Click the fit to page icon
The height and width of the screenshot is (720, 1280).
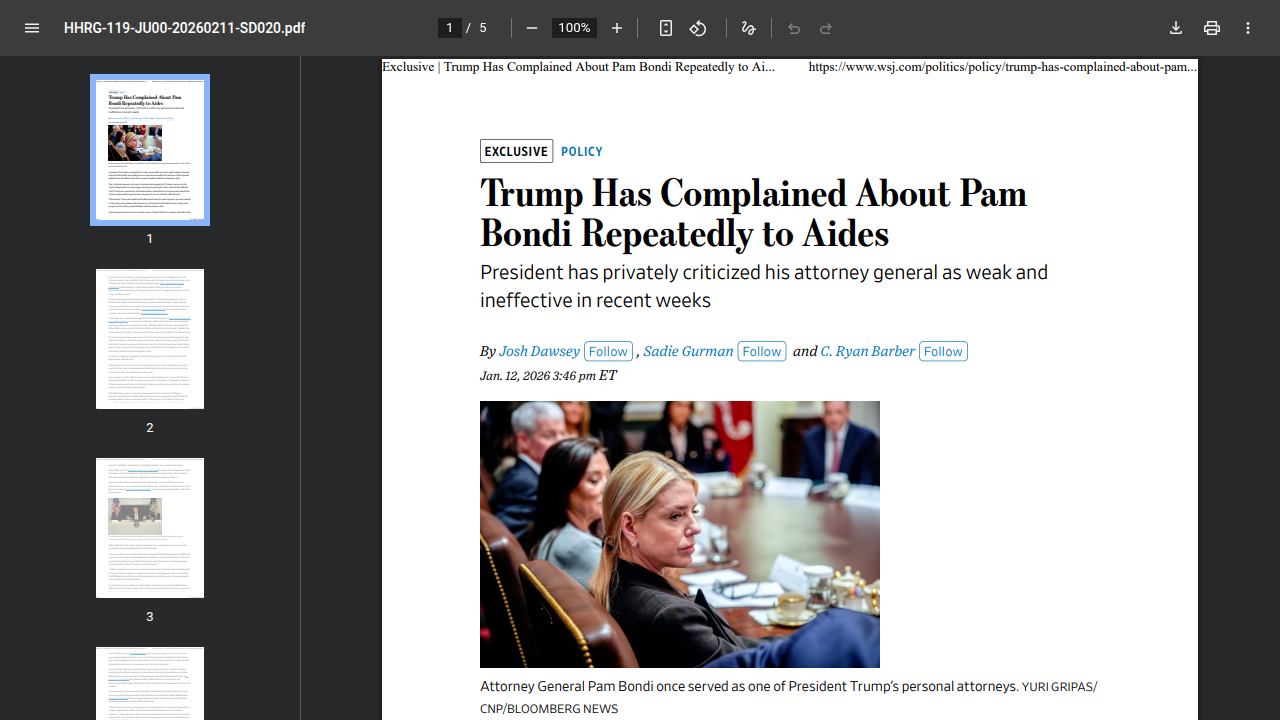click(666, 28)
